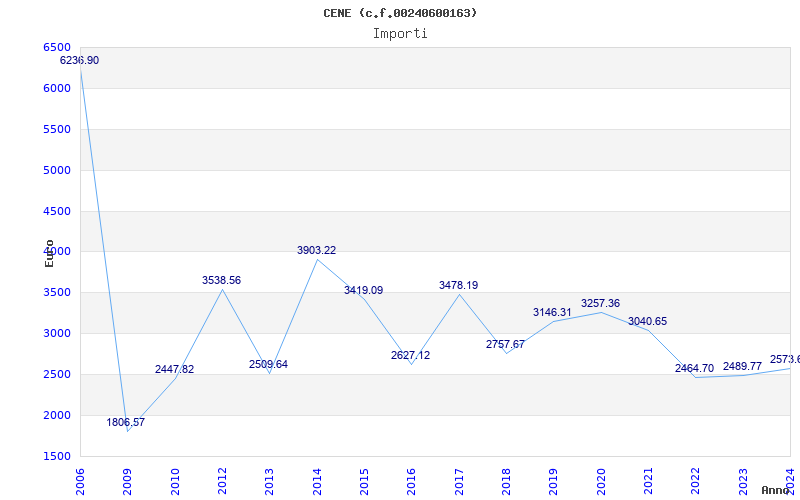Click data label 1806.57
Screen dimensions: 800x500
[126, 422]
